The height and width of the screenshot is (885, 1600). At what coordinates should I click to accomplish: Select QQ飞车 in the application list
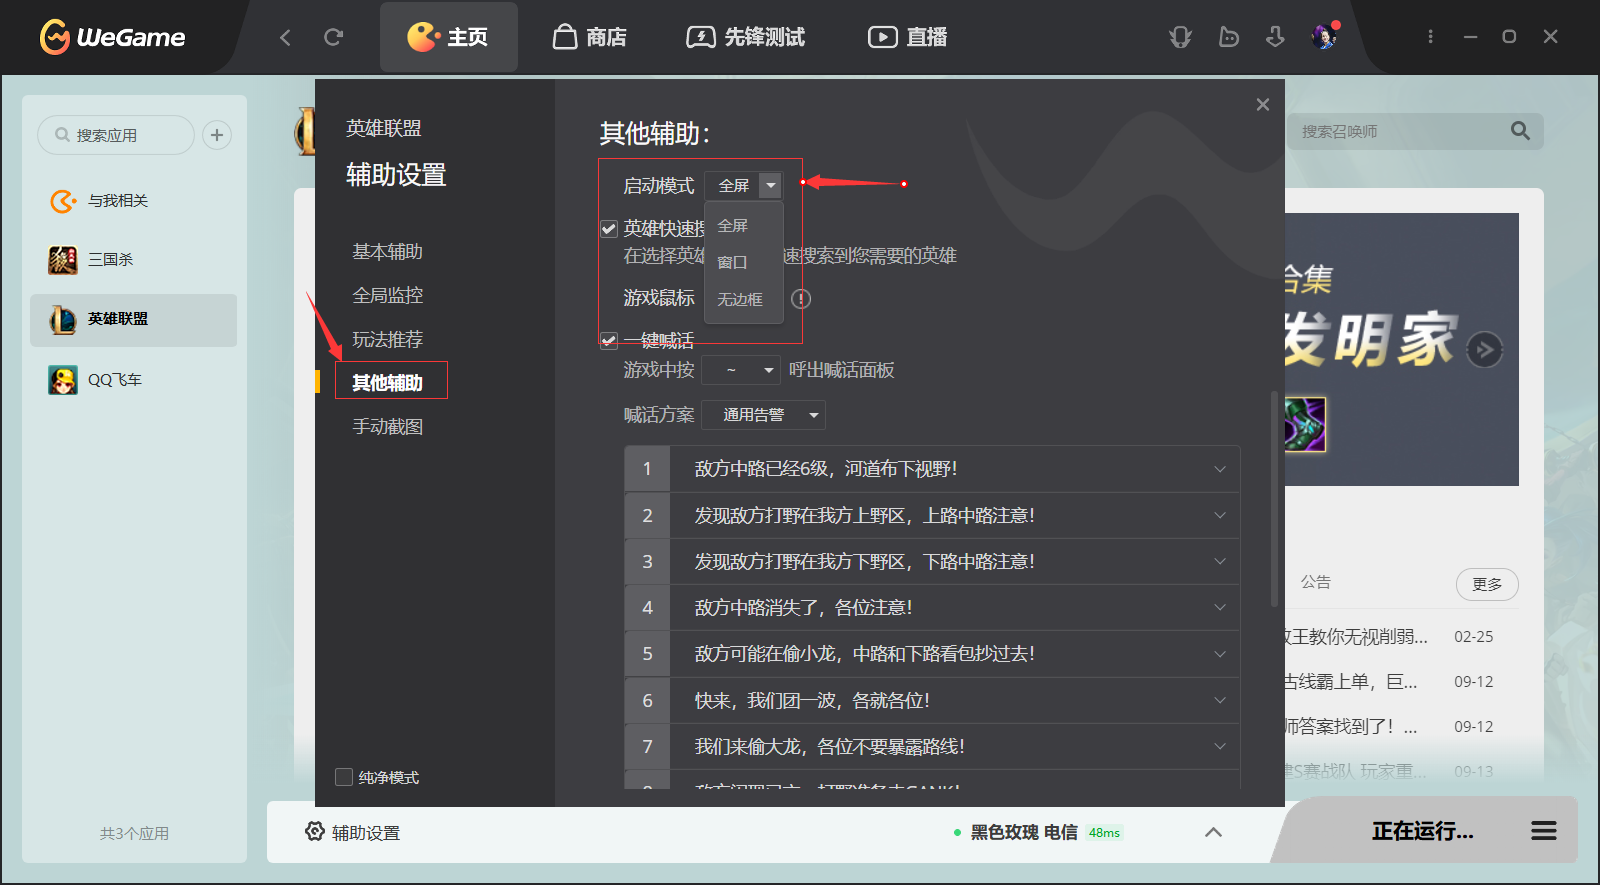(x=134, y=380)
